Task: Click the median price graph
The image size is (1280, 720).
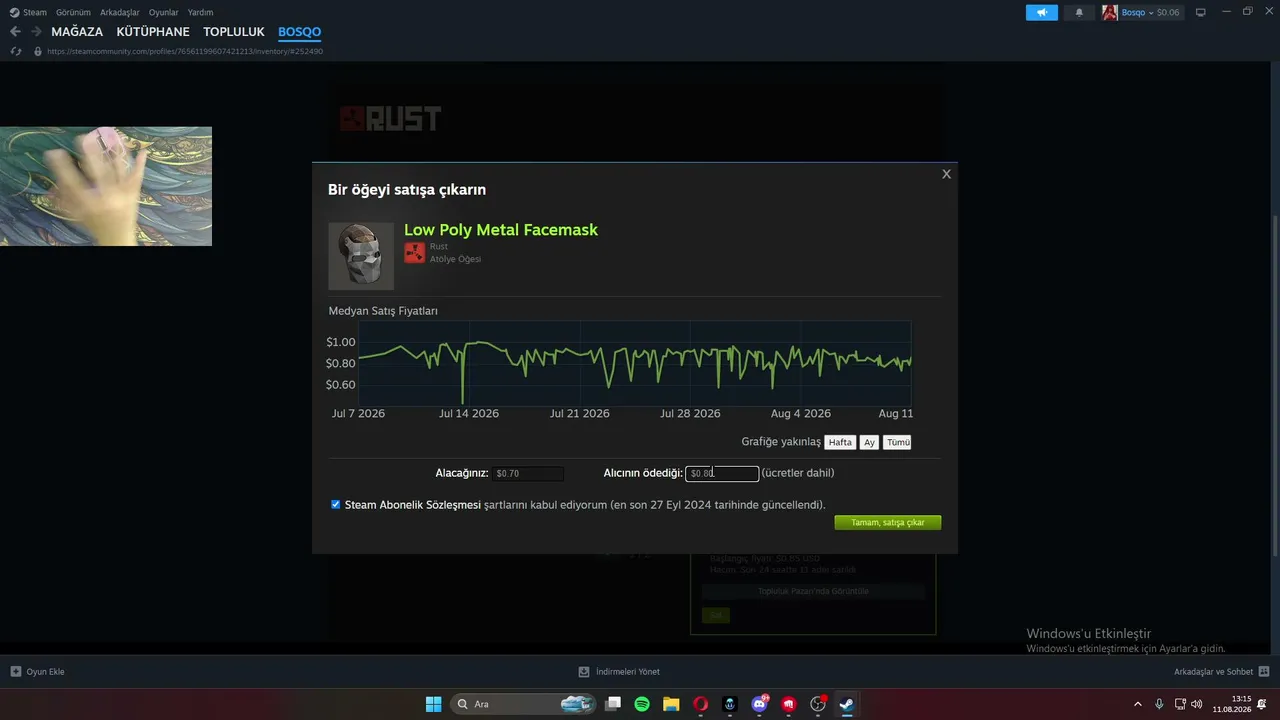Action: [x=635, y=363]
